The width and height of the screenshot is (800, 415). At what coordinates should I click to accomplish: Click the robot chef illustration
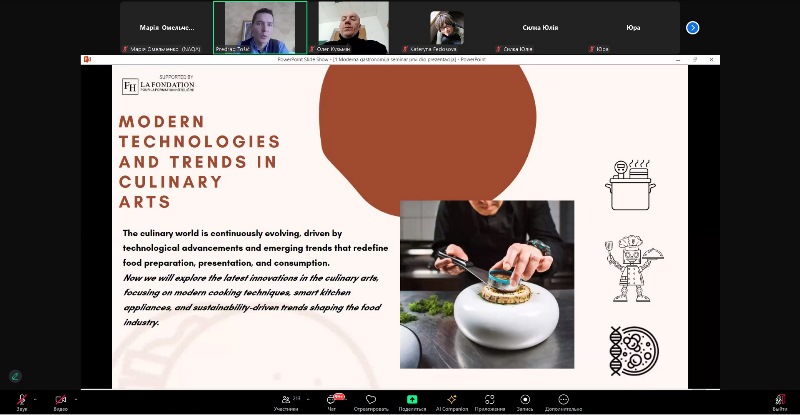pyautogui.click(x=633, y=268)
